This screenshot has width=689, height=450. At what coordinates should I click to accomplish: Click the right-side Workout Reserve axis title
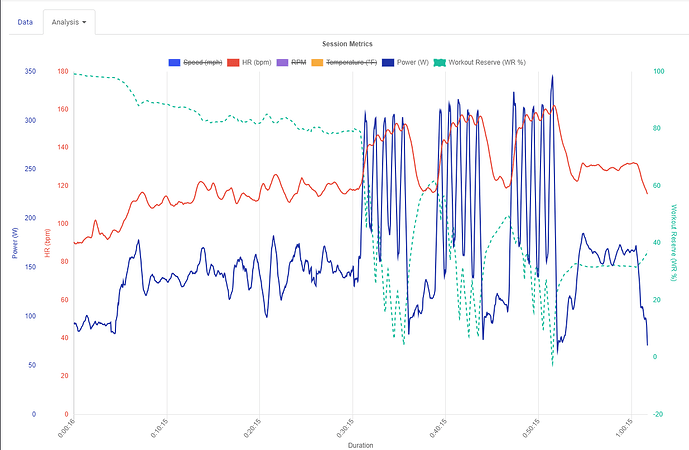(x=673, y=242)
